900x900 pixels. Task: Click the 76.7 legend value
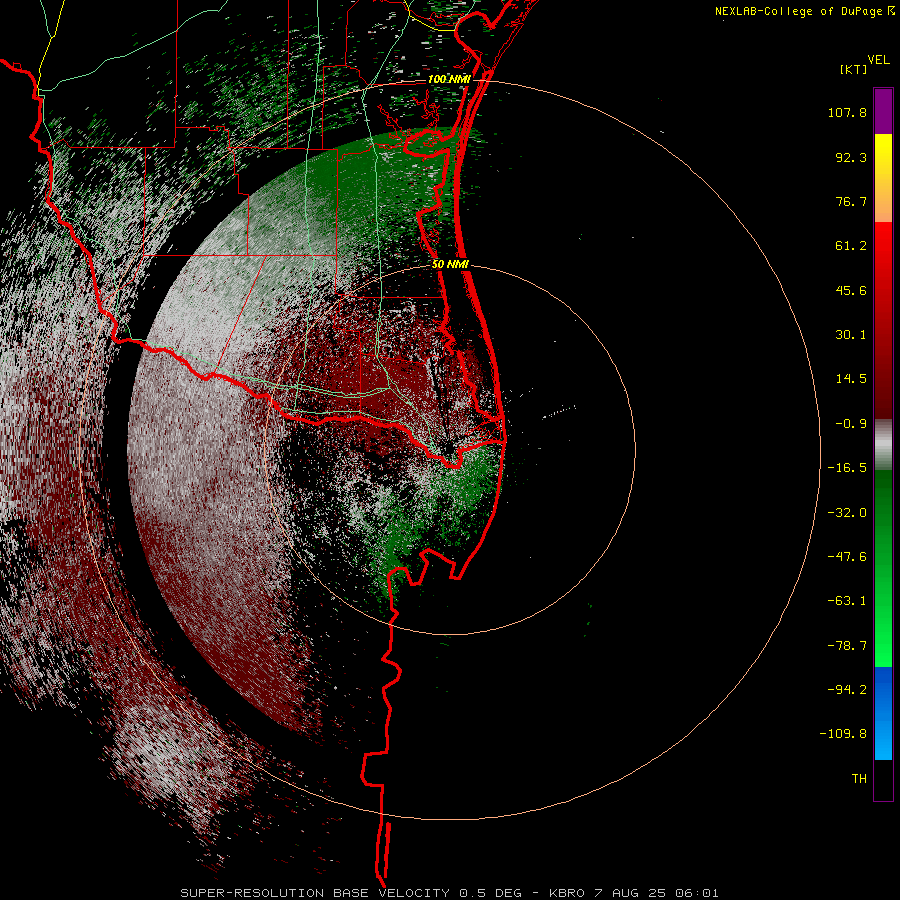[851, 201]
